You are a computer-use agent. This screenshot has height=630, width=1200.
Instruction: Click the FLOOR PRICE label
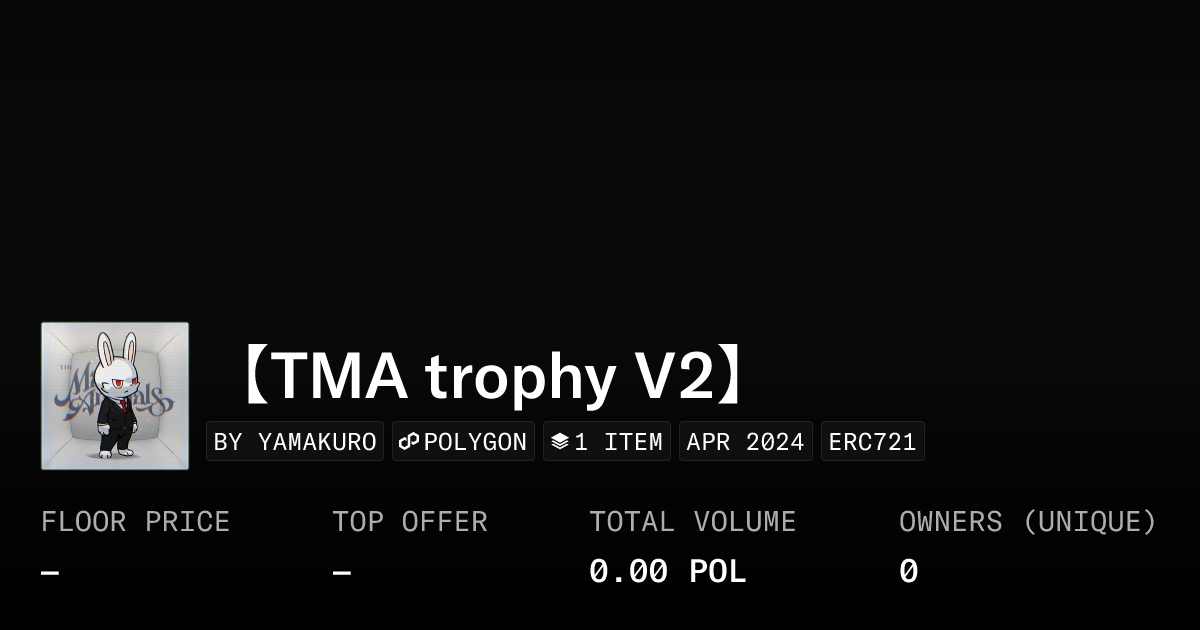pos(135,522)
